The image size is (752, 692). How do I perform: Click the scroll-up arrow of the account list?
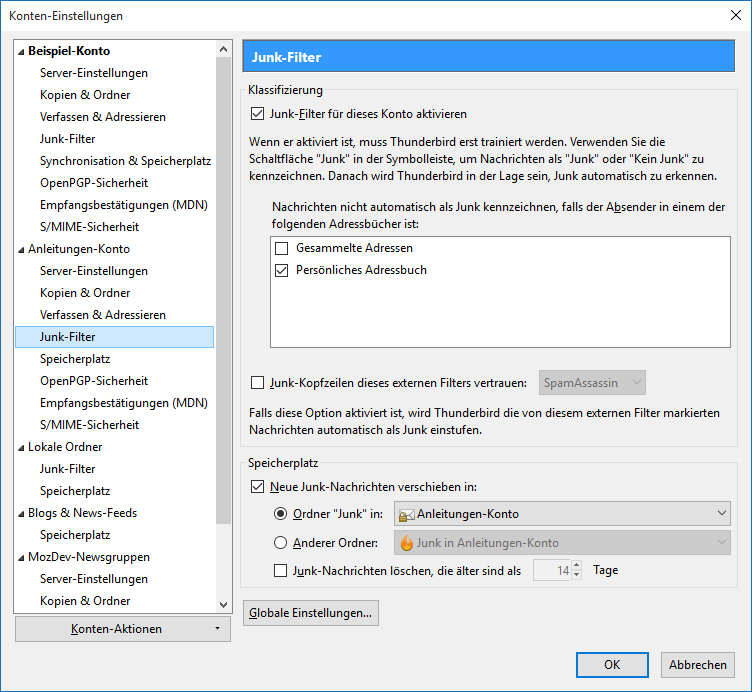coord(223,49)
